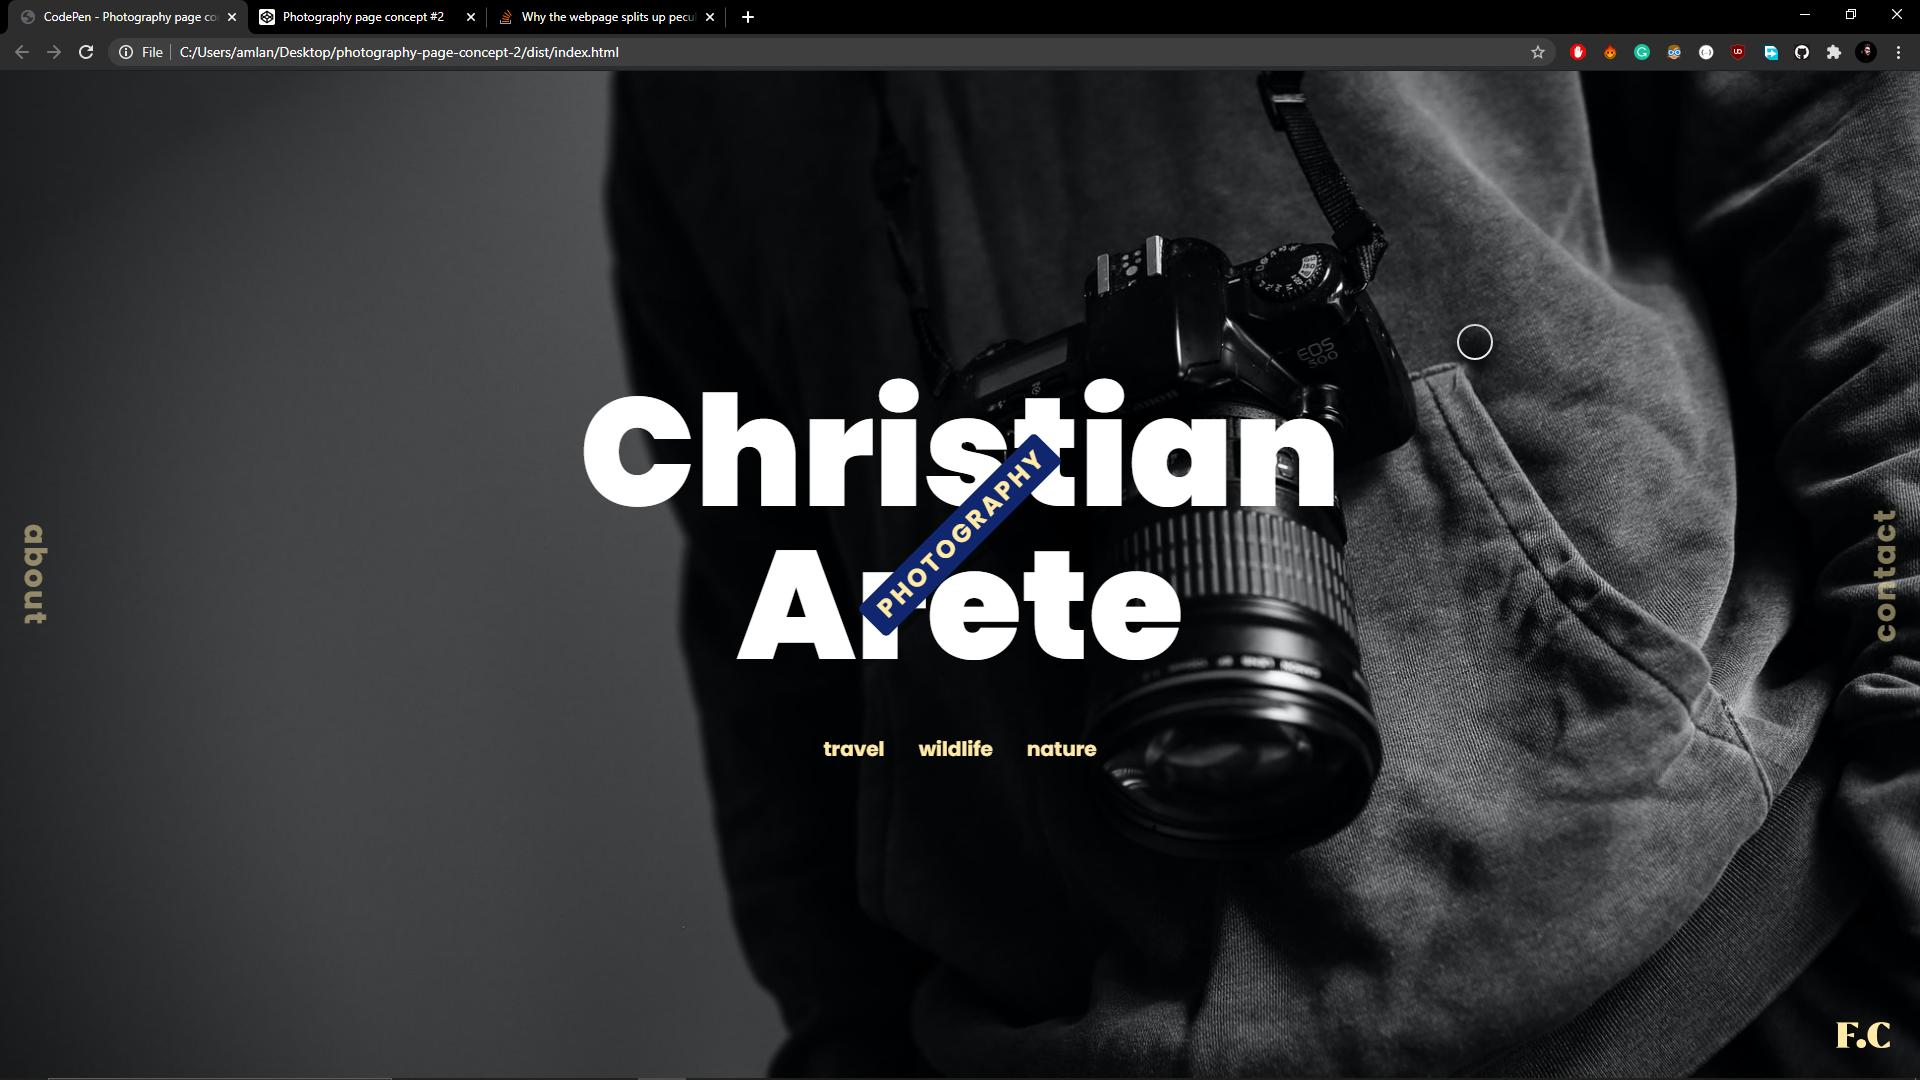Switch to Photography page concept #2 tab
Viewport: 1920px width, 1080px height.
(367, 17)
